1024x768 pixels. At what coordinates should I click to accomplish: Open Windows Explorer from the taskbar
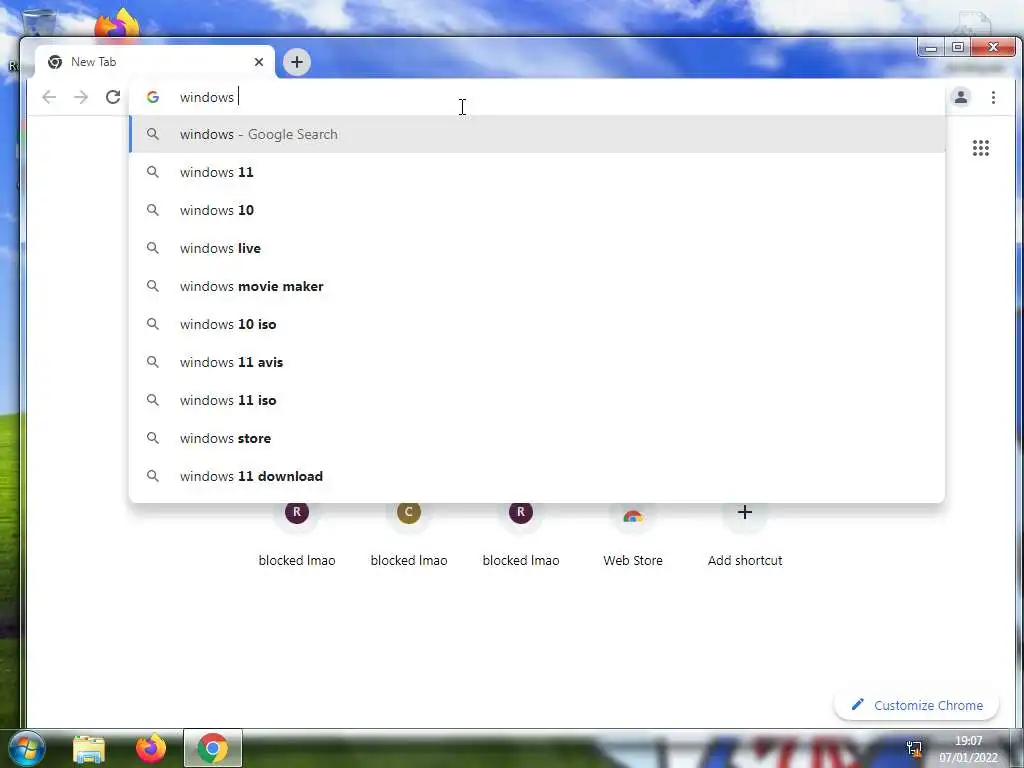coord(89,749)
